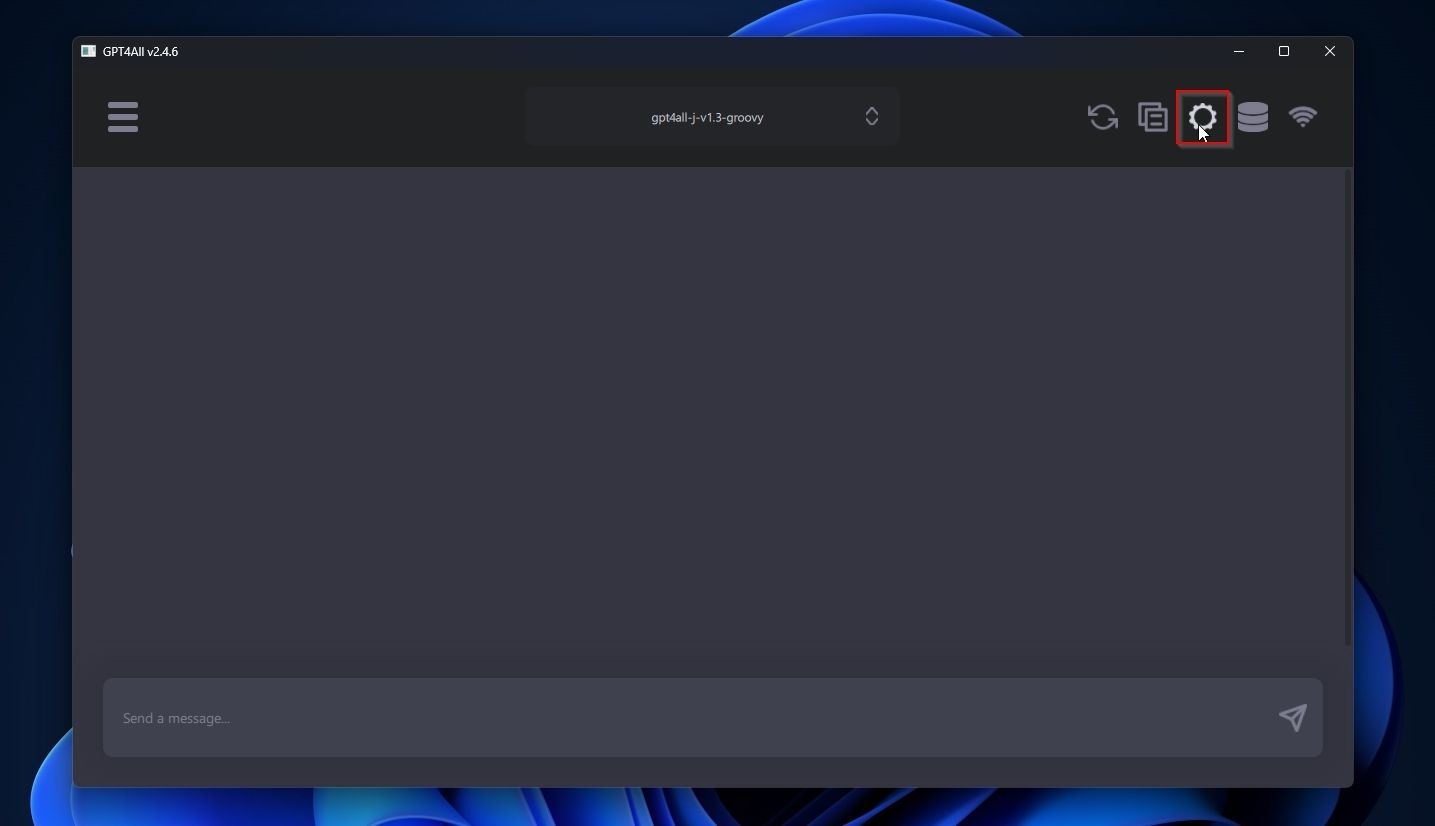Click the GPT4All logo in the title bar
This screenshot has width=1435, height=826.
coord(88,51)
